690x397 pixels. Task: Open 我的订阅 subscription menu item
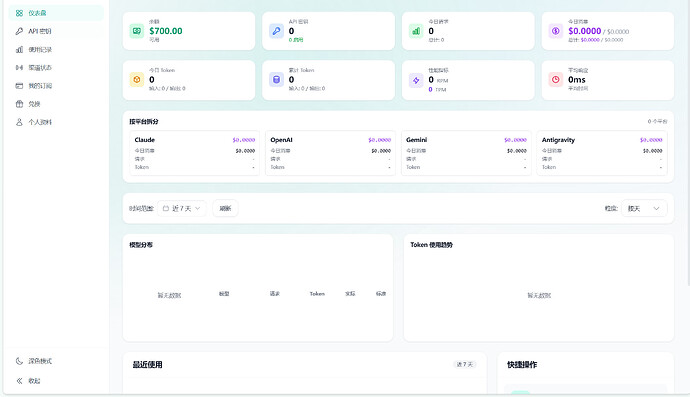pyautogui.click(x=56, y=86)
